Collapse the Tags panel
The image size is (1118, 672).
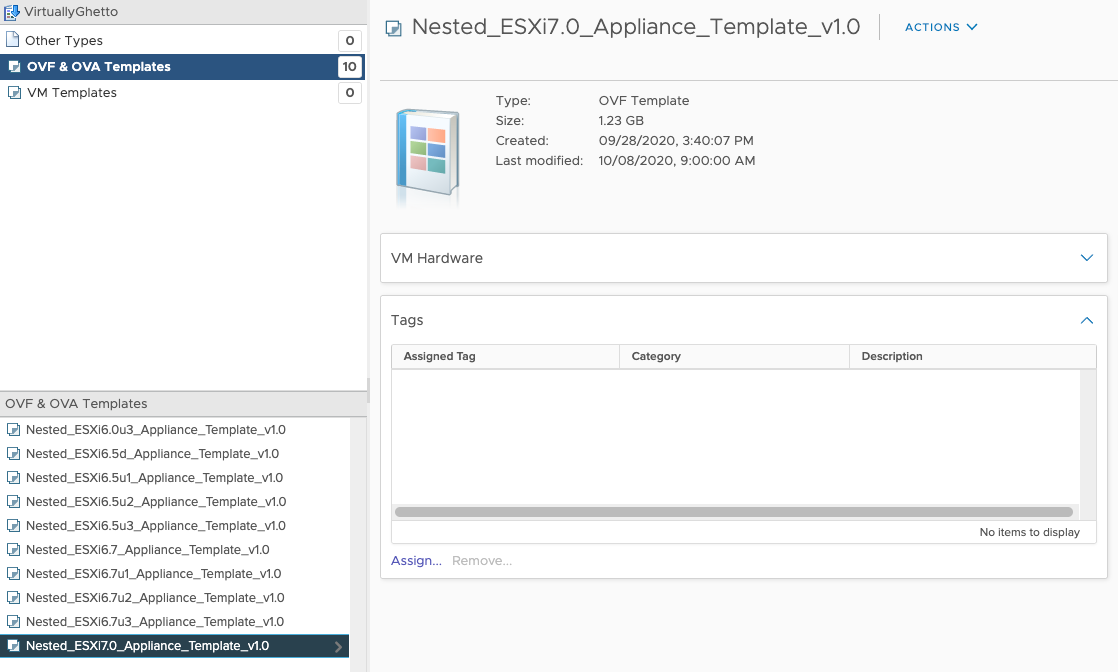[1087, 320]
